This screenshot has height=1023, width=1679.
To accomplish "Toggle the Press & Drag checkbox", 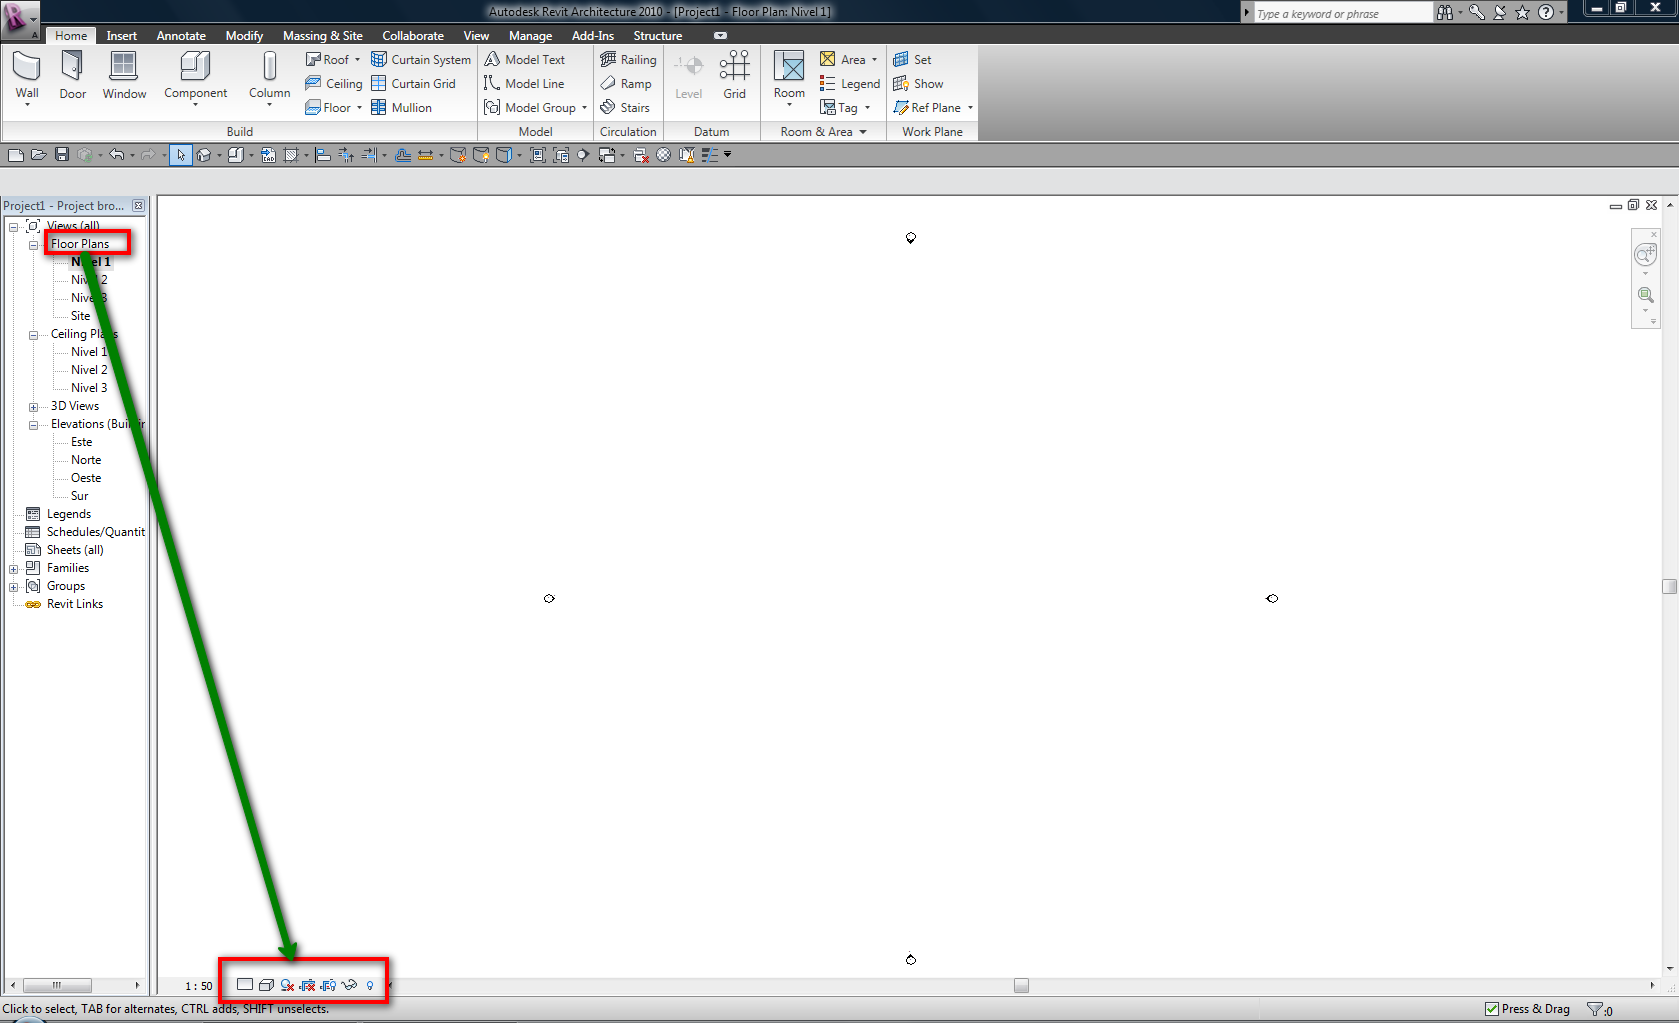I will 1492,1009.
